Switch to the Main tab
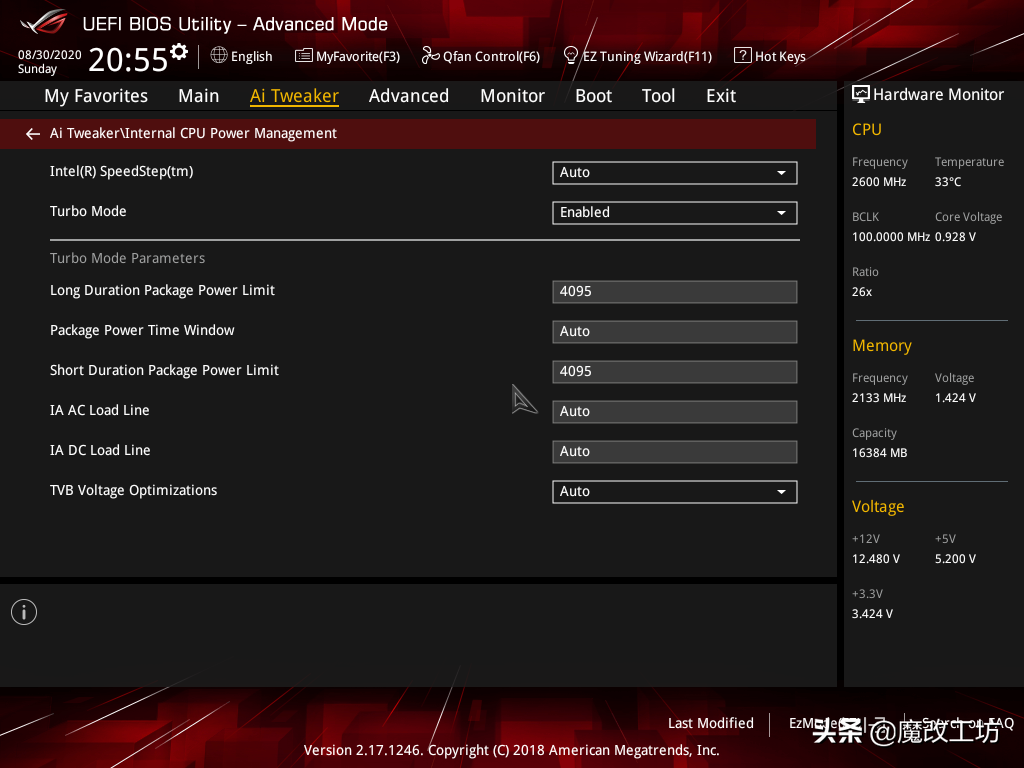Image resolution: width=1024 pixels, height=768 pixels. pyautogui.click(x=199, y=96)
